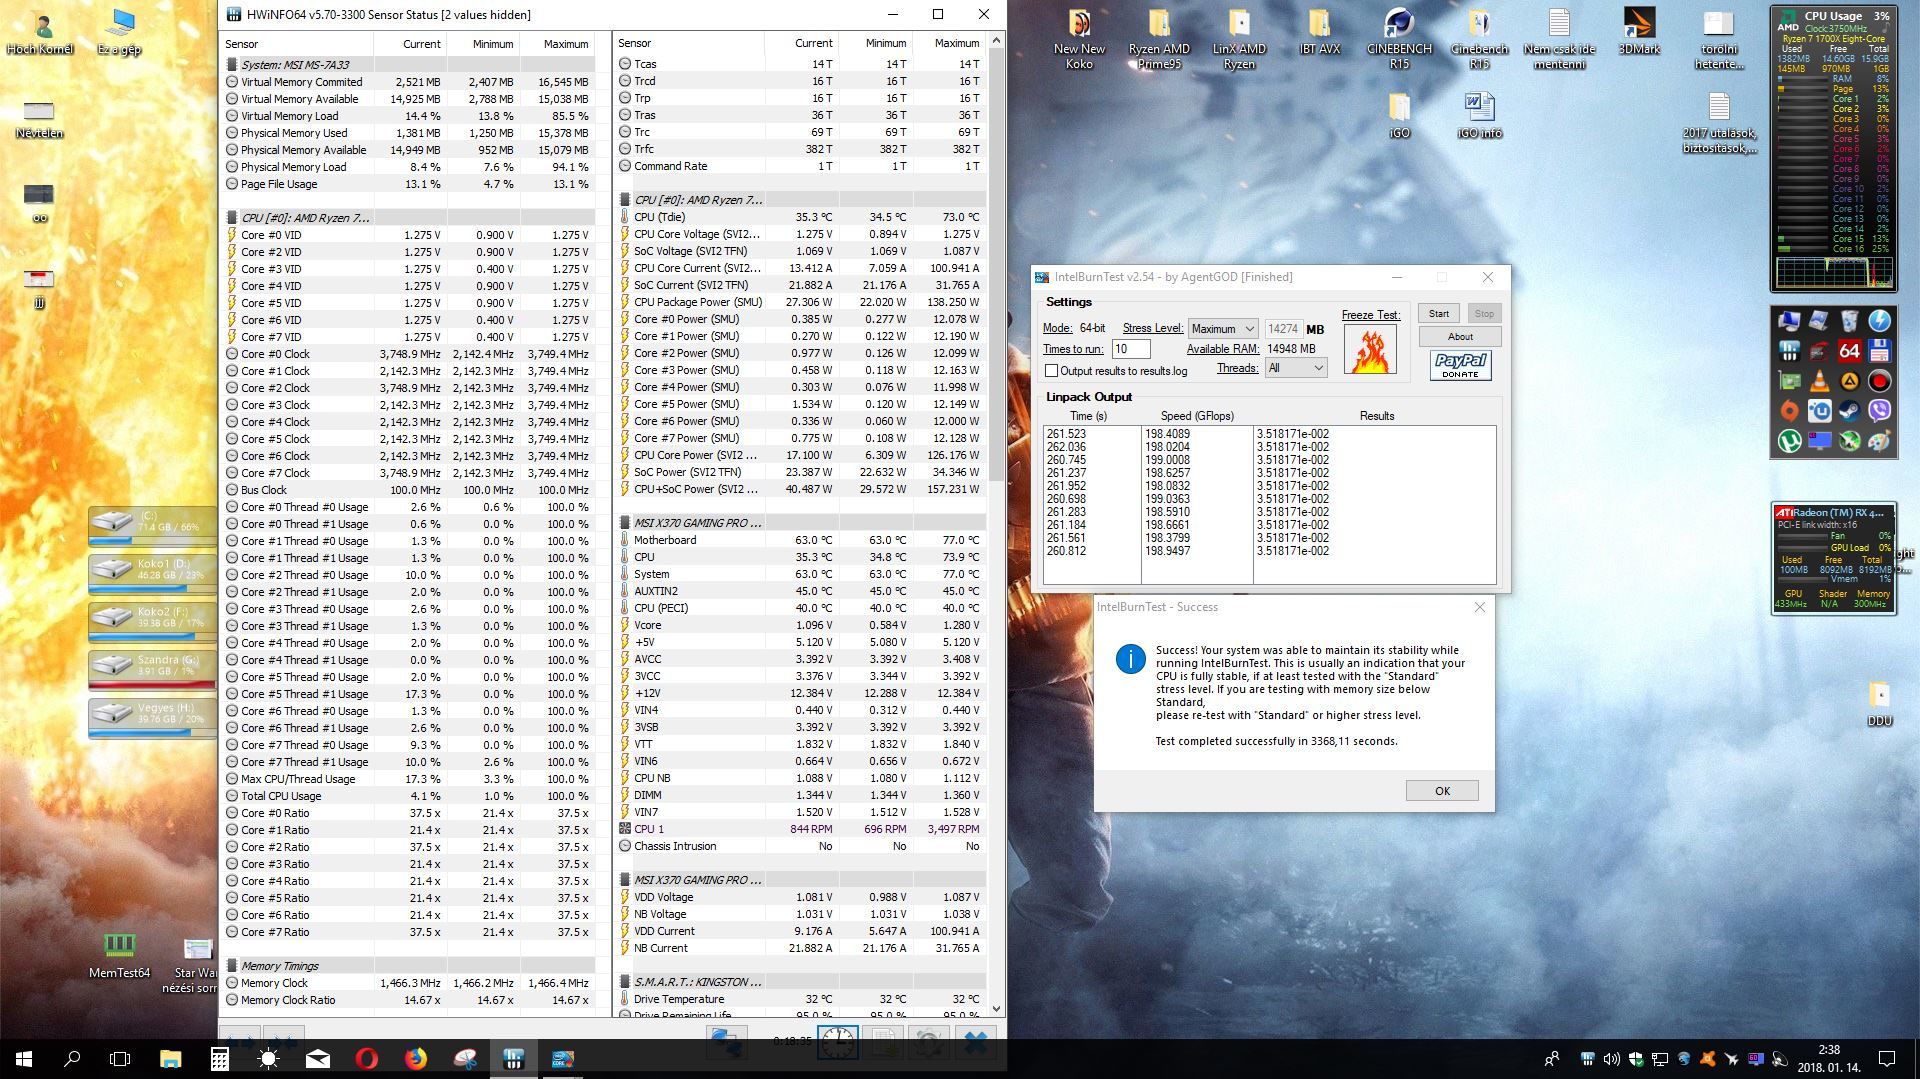Open Firefox from the taskbar

coord(415,1058)
